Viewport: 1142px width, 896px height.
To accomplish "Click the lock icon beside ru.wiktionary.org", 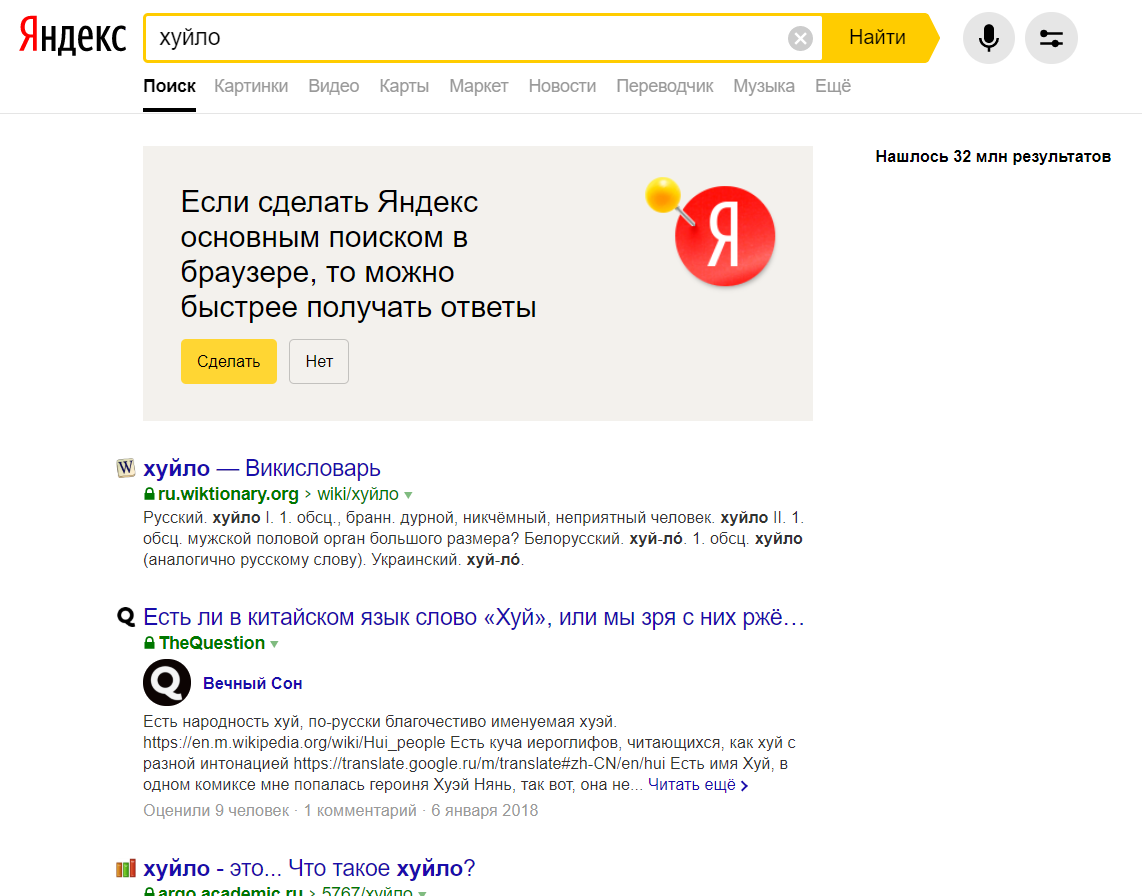I will (x=149, y=494).
